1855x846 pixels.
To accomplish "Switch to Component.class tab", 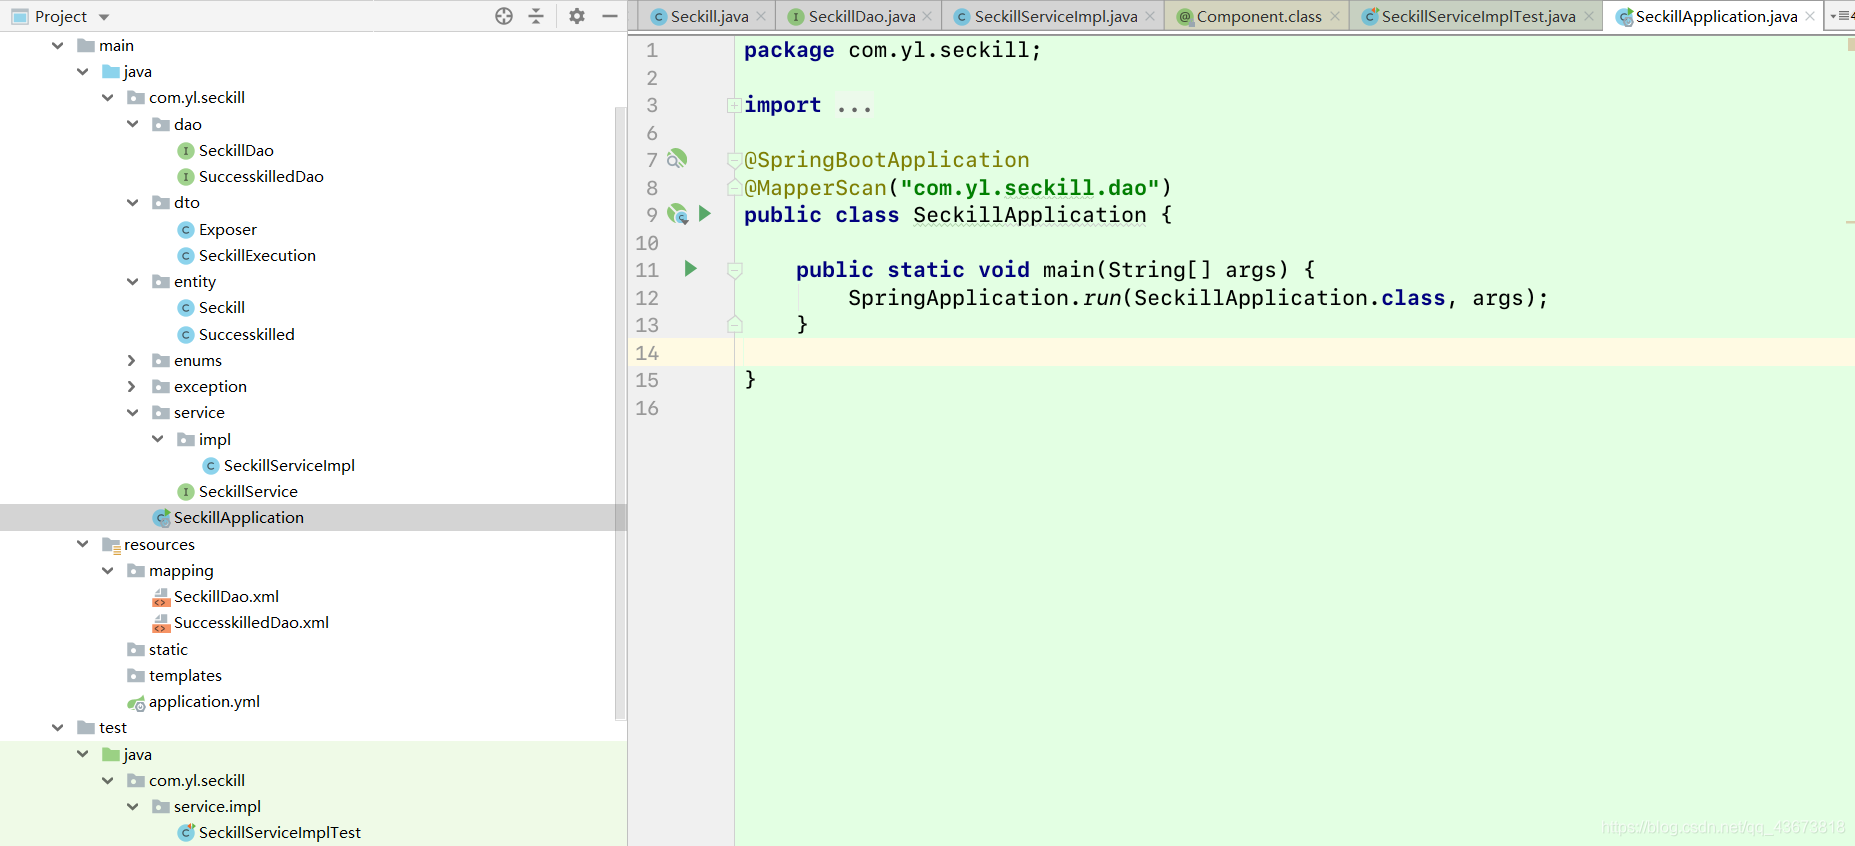I will pos(1258,16).
